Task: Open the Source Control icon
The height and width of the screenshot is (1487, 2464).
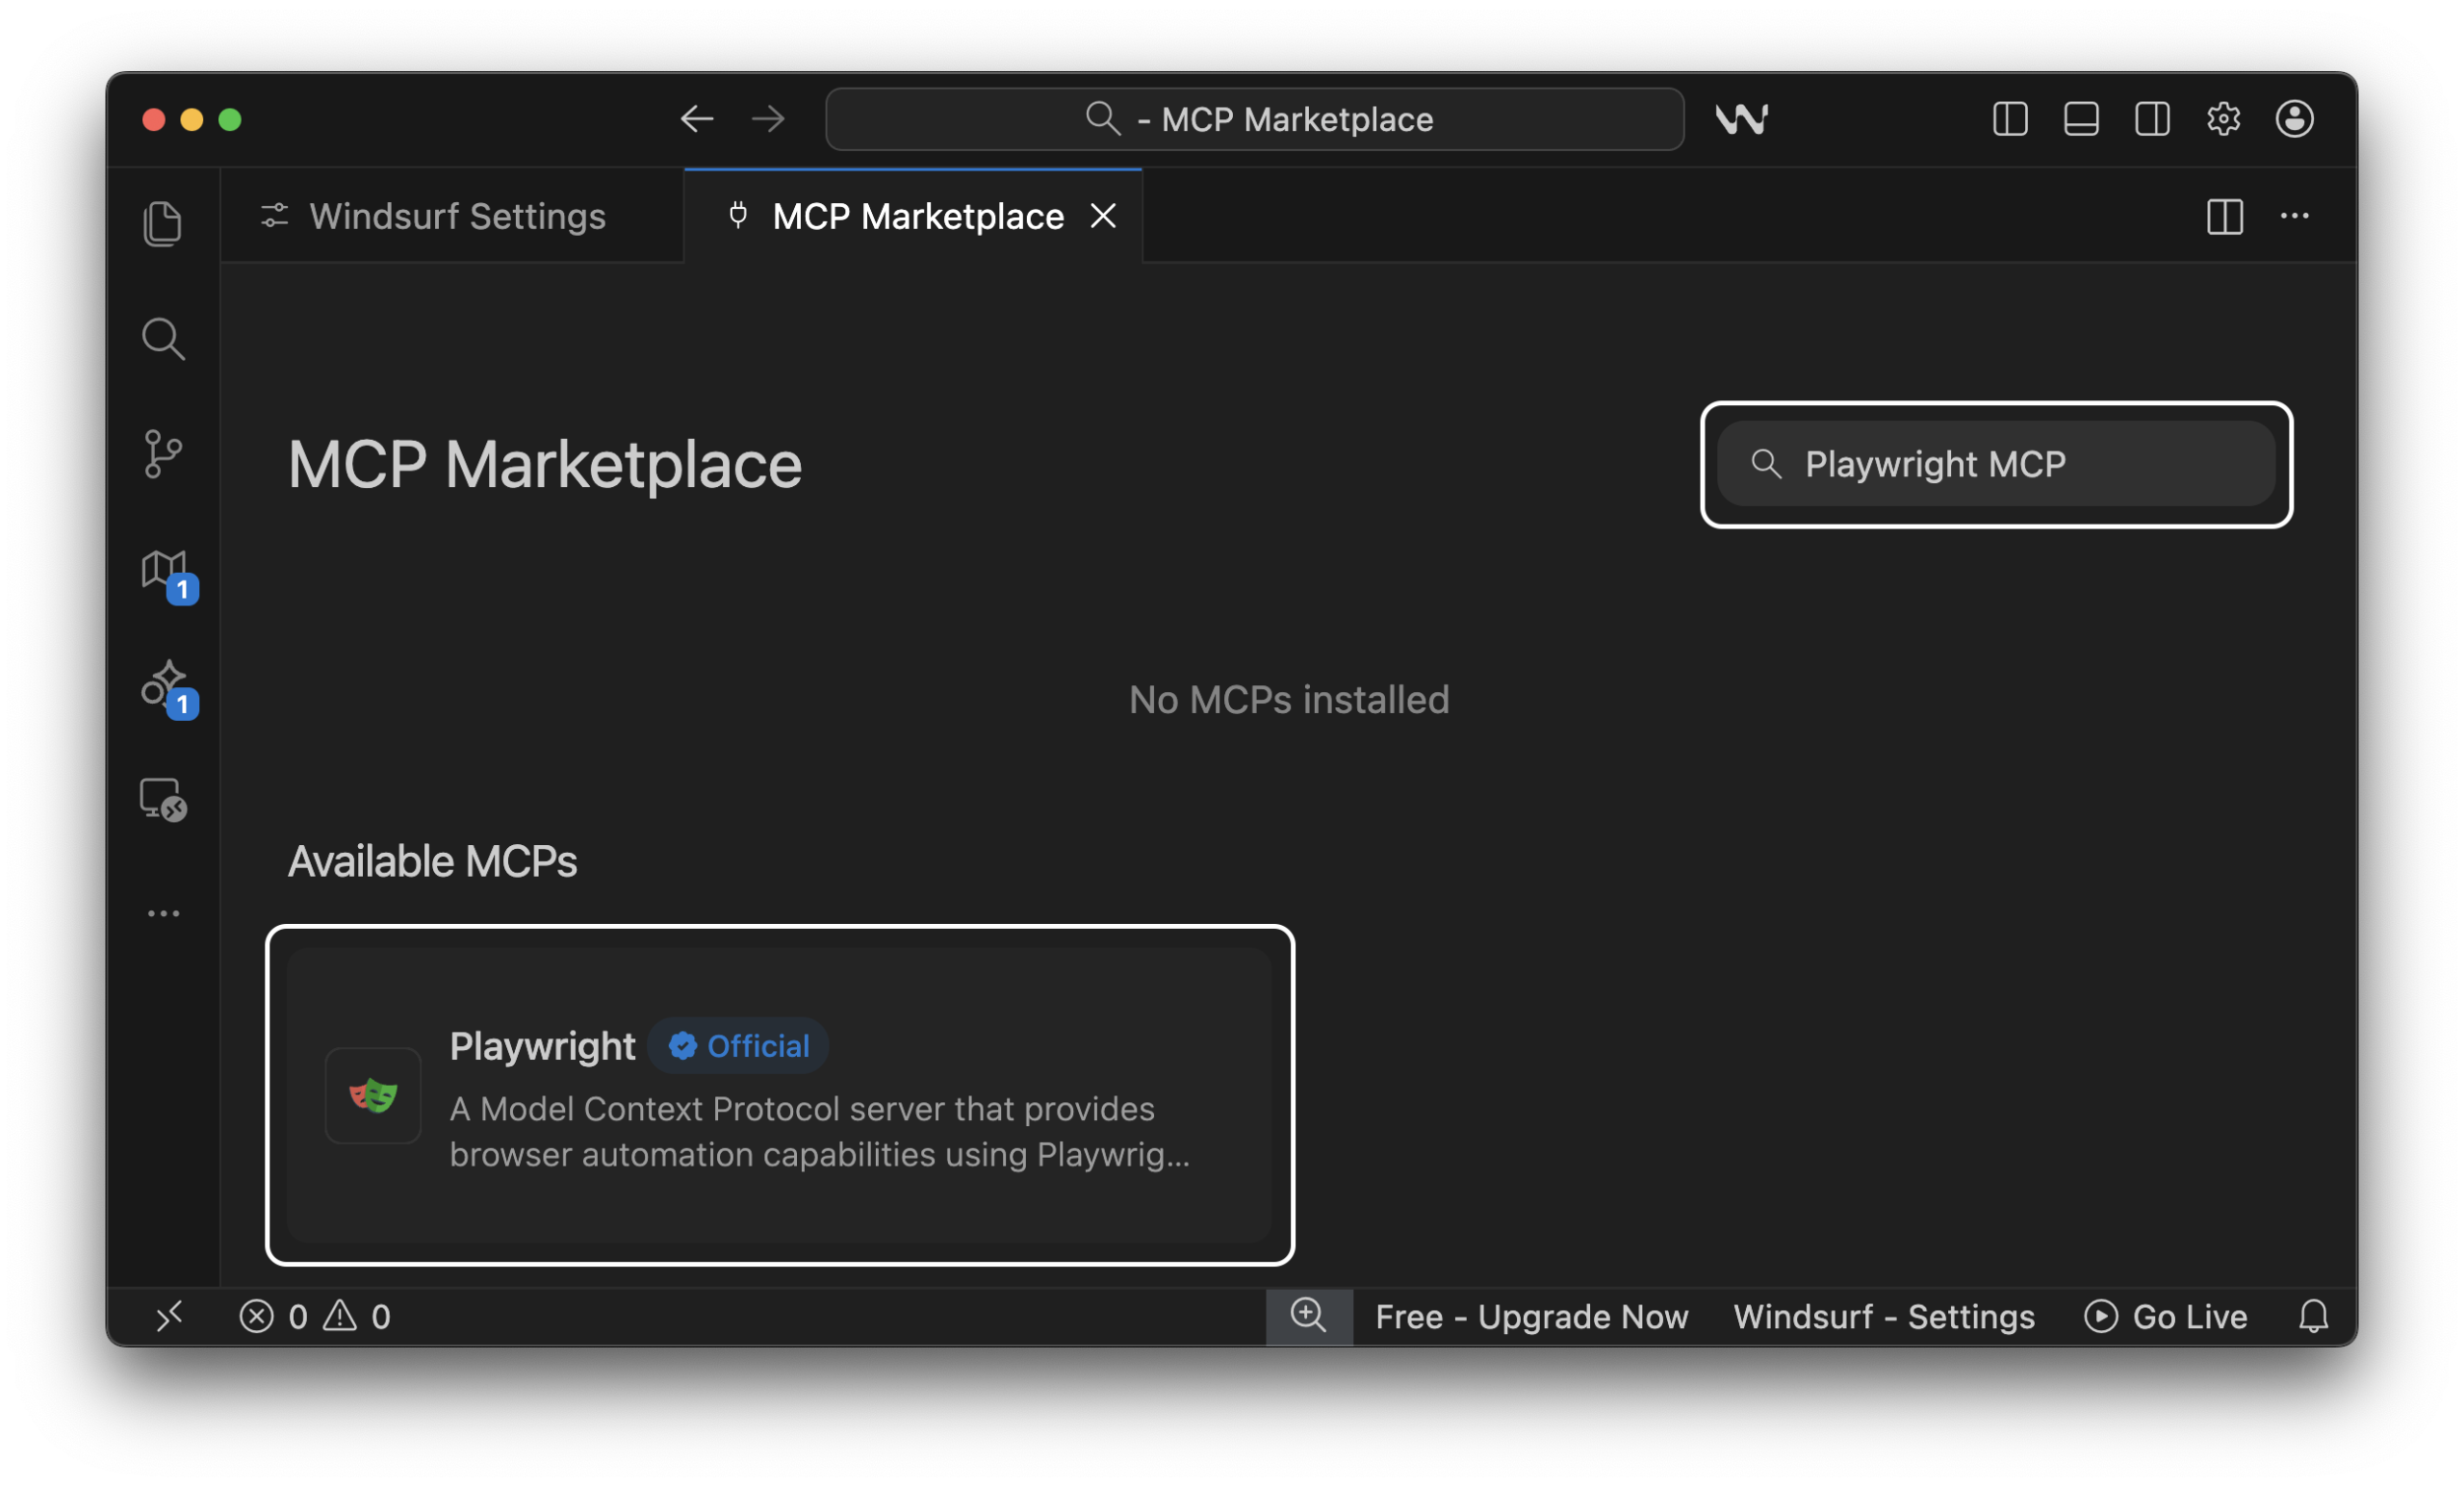Action: (x=163, y=453)
